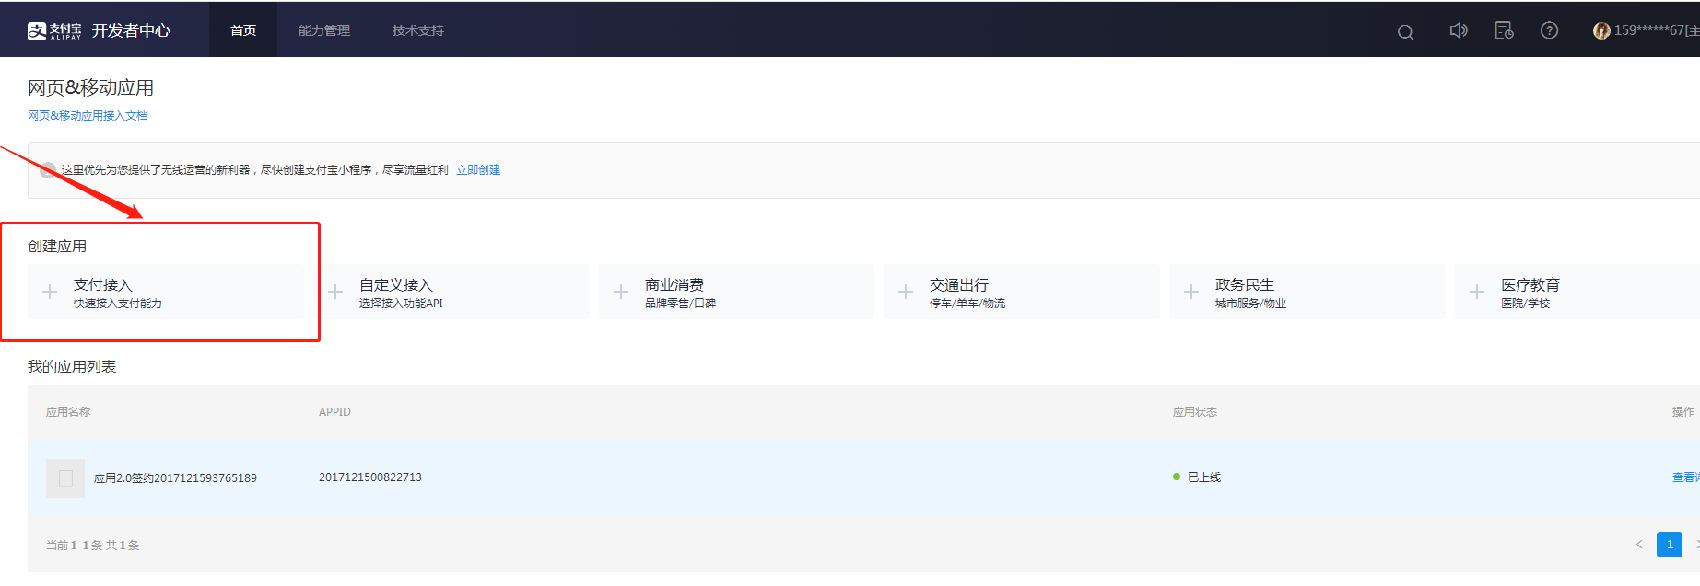Click 开发者中心 title text
The height and width of the screenshot is (586, 1700).
coord(131,31)
